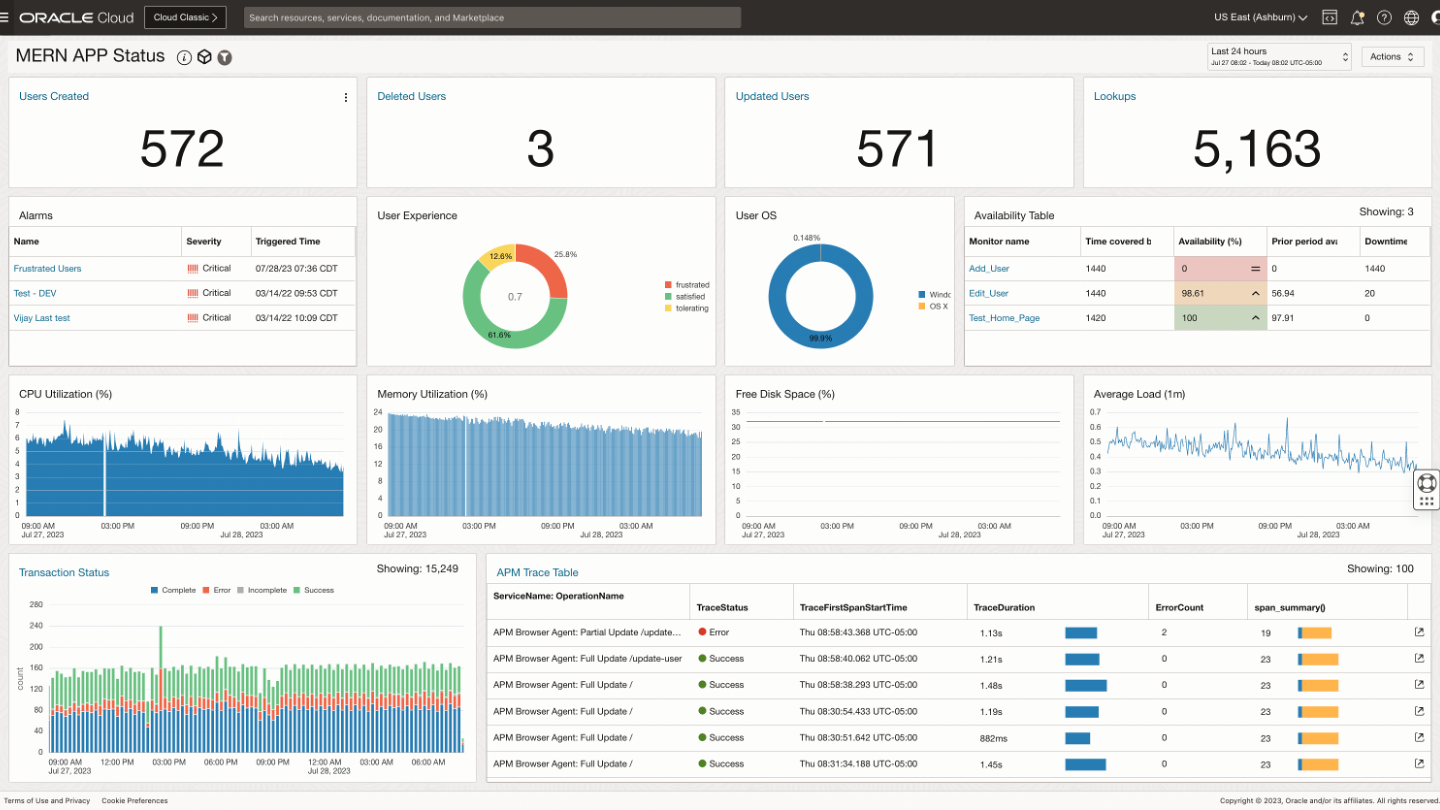Expand the Actions dropdown
Viewport: 1440px width, 810px height.
coord(1392,57)
